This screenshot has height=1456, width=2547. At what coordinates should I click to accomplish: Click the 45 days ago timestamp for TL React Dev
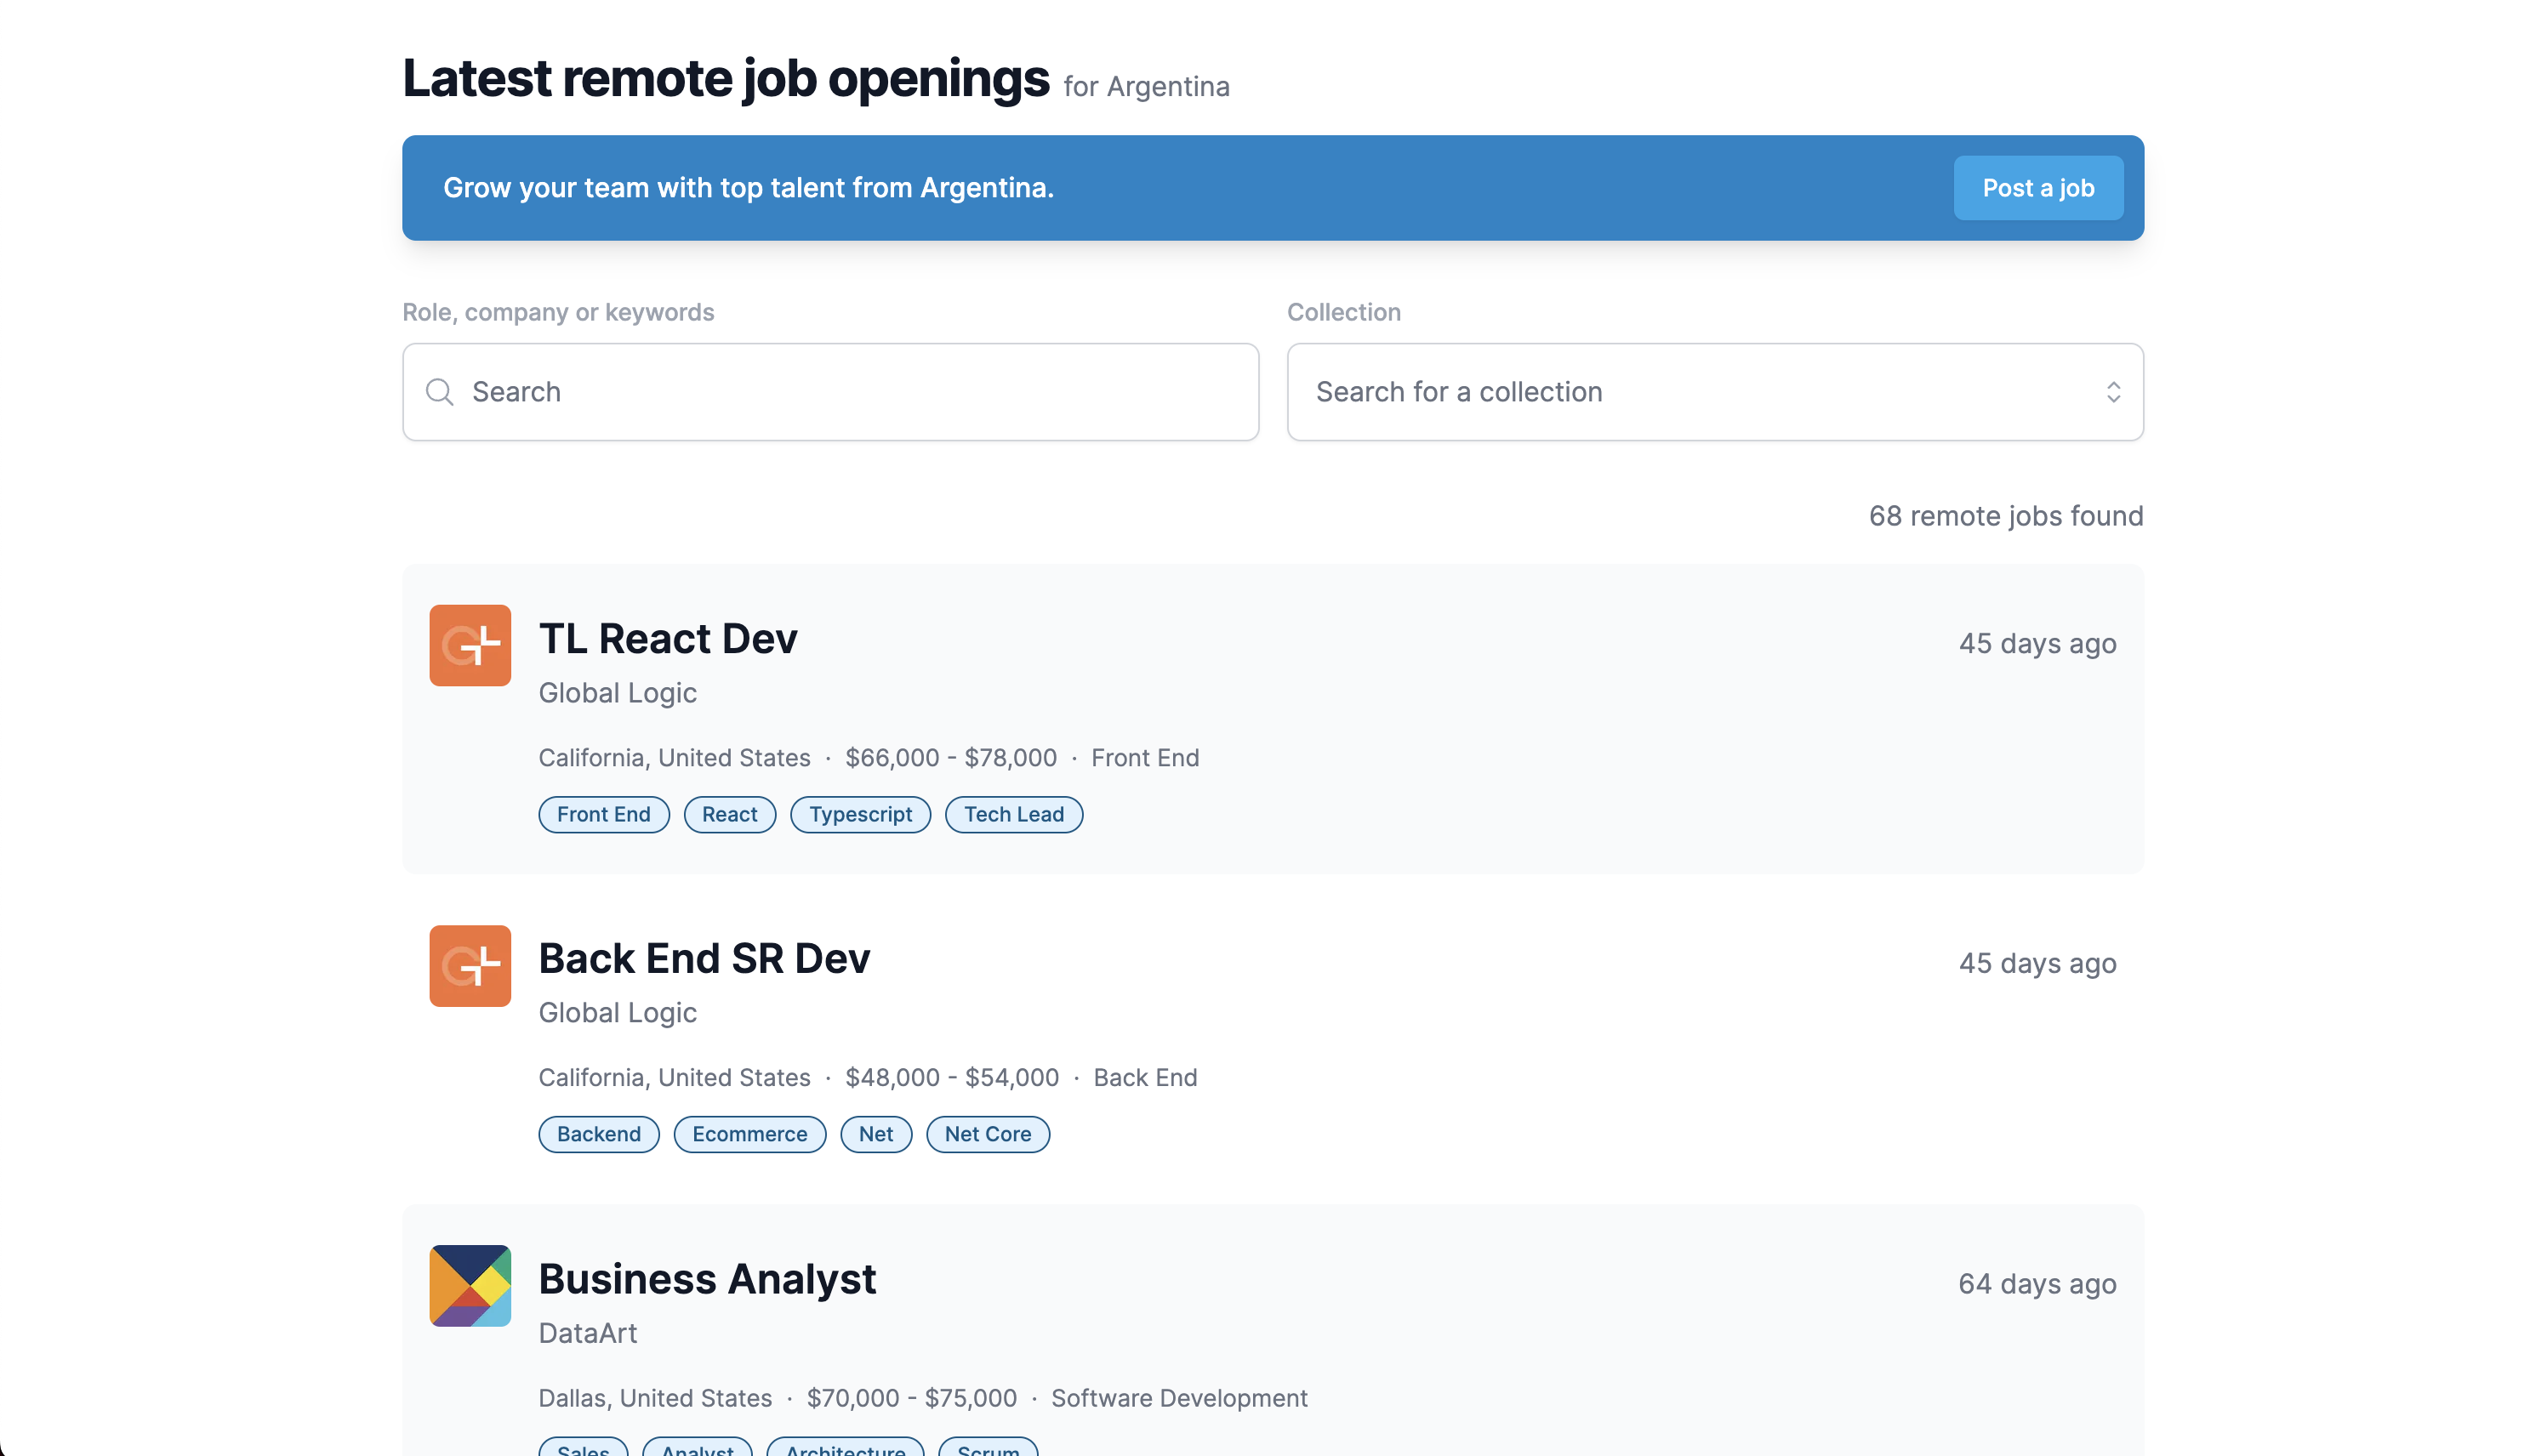pyautogui.click(x=2037, y=643)
